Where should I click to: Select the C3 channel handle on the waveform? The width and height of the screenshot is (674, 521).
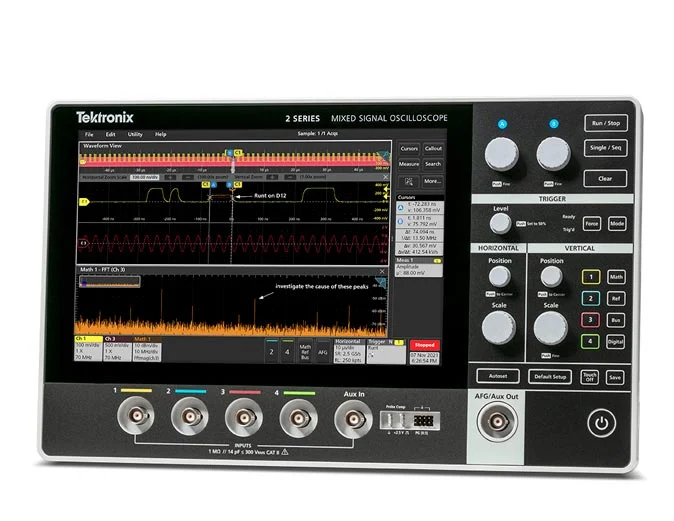coord(84,243)
